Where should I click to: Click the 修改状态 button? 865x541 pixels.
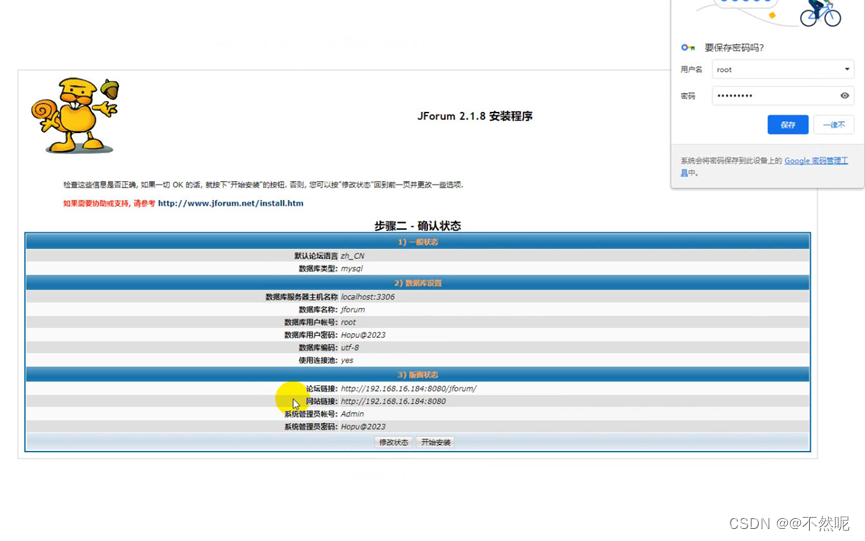tap(393, 442)
